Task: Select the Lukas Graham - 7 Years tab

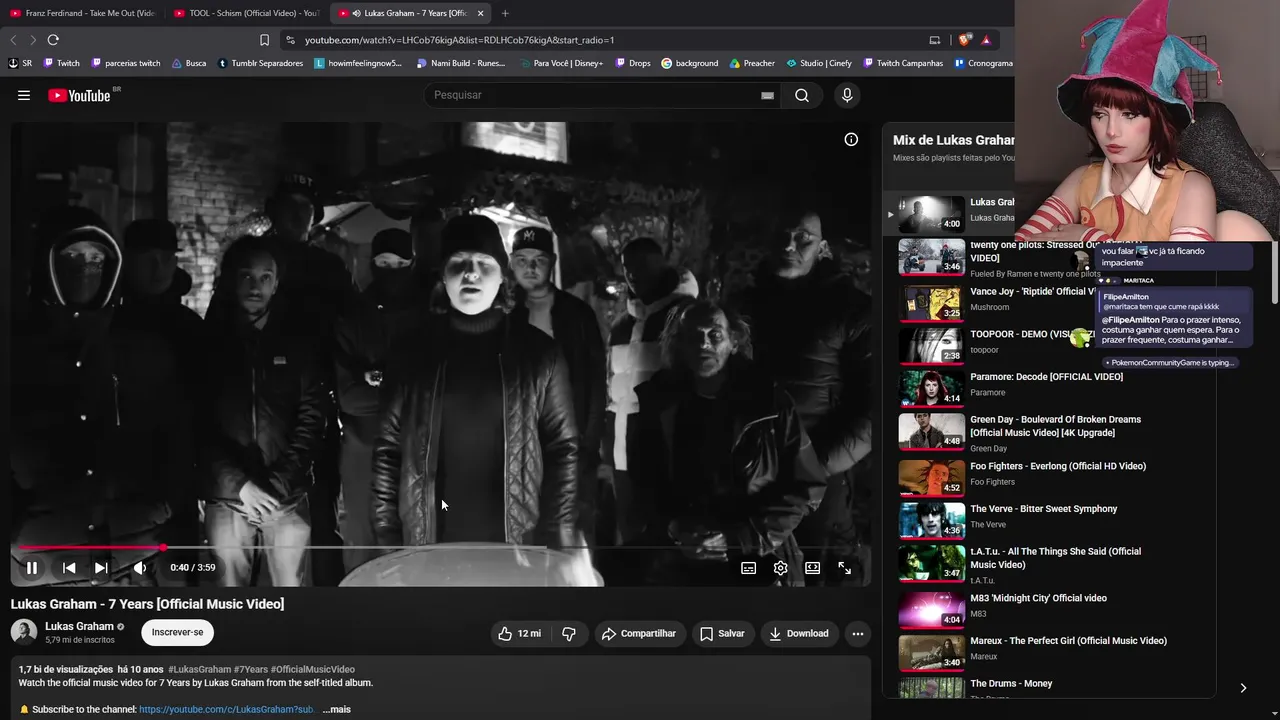Action: 410,13
